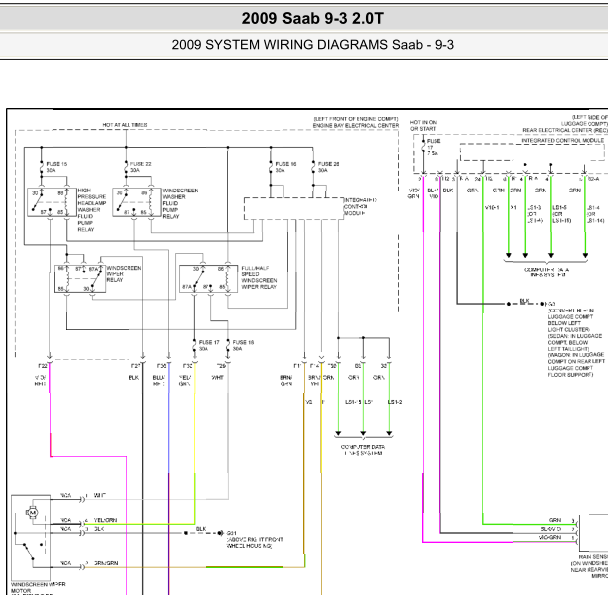Click 'WINDSCREEN WIPER MOTOR' label
Screen dimensions: 608x595
point(38,587)
